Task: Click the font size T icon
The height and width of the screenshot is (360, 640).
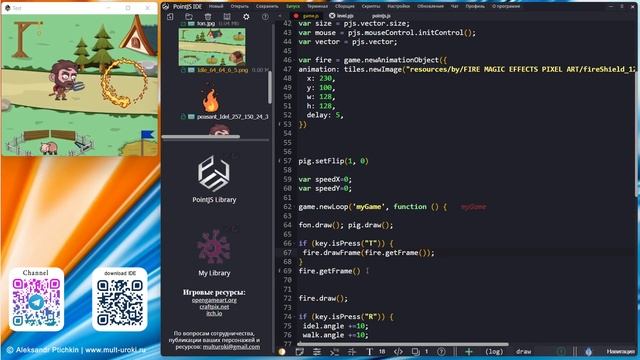Action: point(369,351)
